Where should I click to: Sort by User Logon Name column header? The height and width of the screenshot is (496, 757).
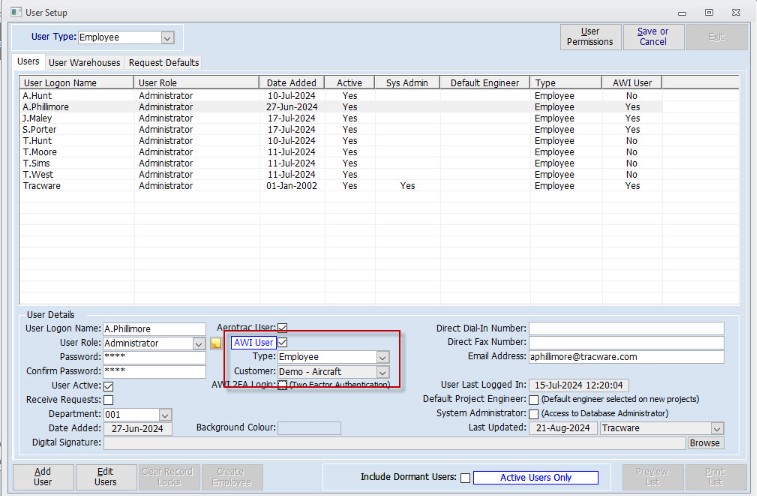[77, 83]
